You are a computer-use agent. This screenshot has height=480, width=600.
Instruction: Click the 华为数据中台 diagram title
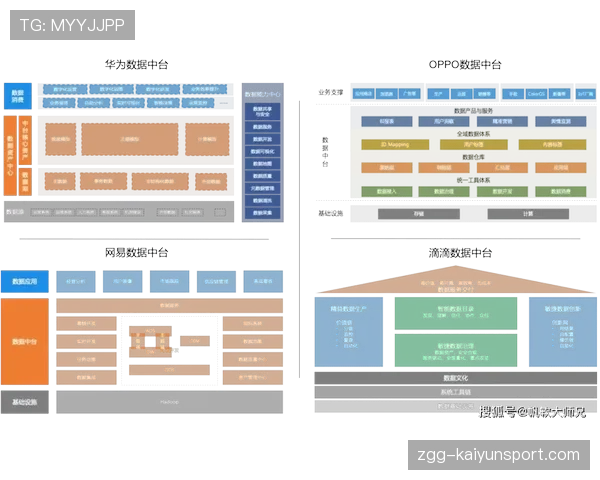coord(137,64)
